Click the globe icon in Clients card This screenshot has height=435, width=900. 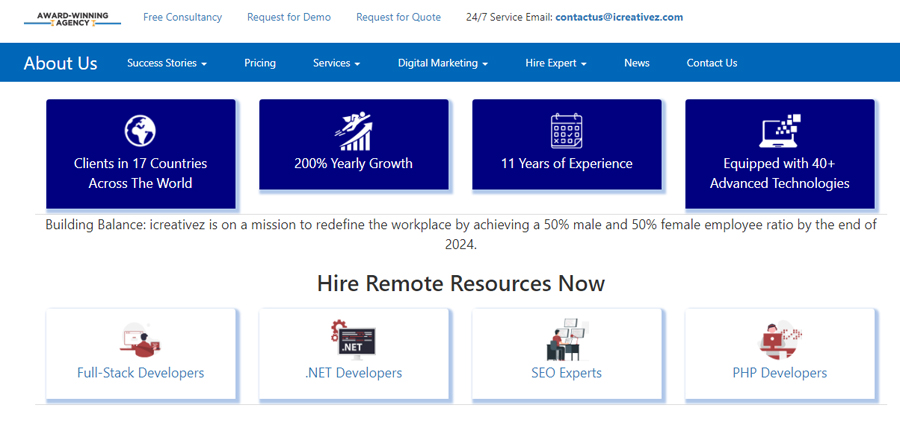coord(141,130)
